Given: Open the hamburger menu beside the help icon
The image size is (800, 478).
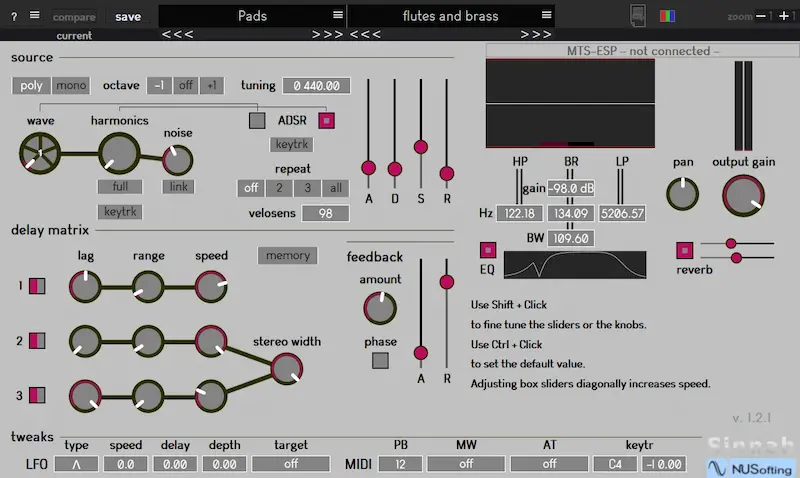Looking at the screenshot, I should [x=34, y=15].
